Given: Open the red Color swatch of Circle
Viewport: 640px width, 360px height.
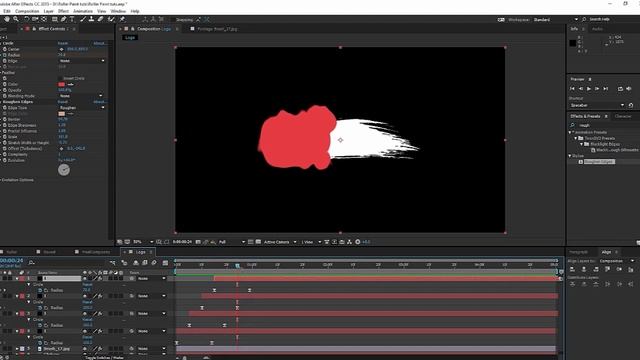Looking at the screenshot, I should click(x=62, y=84).
